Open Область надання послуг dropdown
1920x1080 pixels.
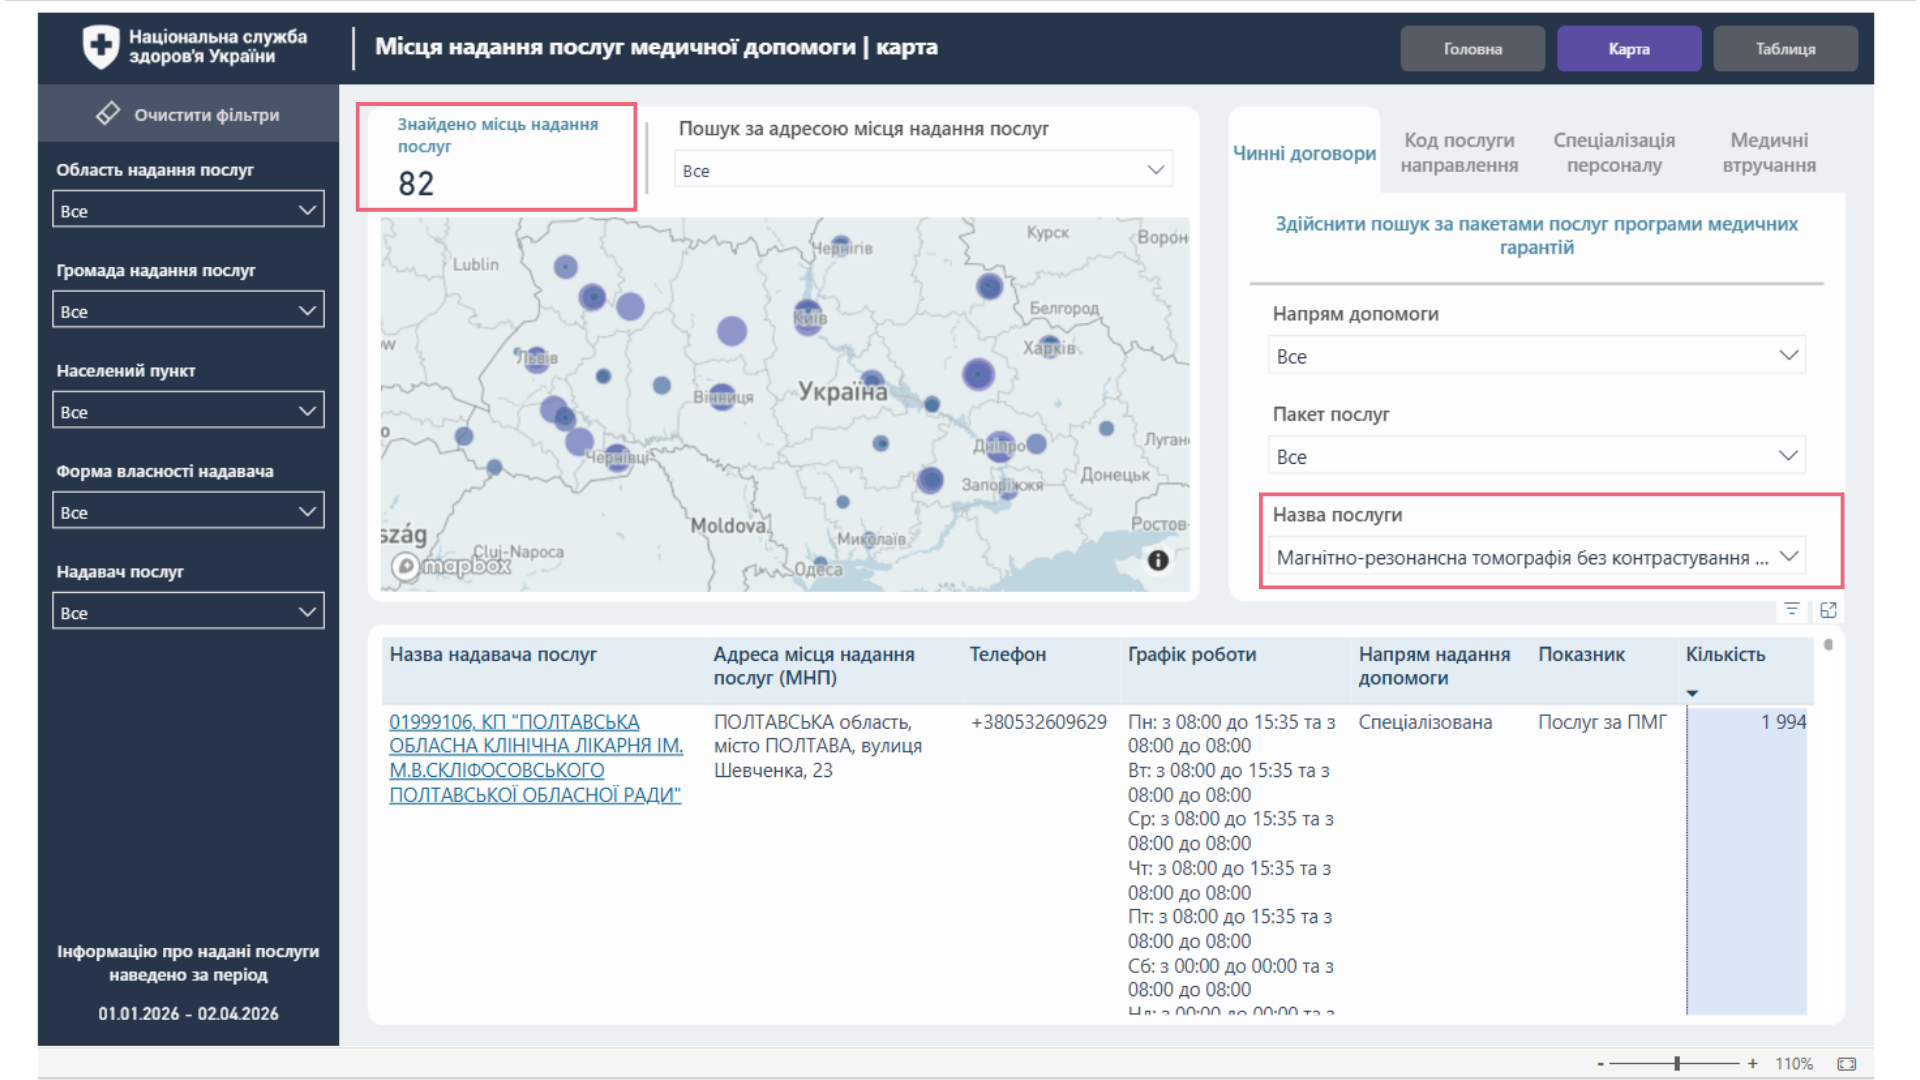pyautogui.click(x=188, y=210)
